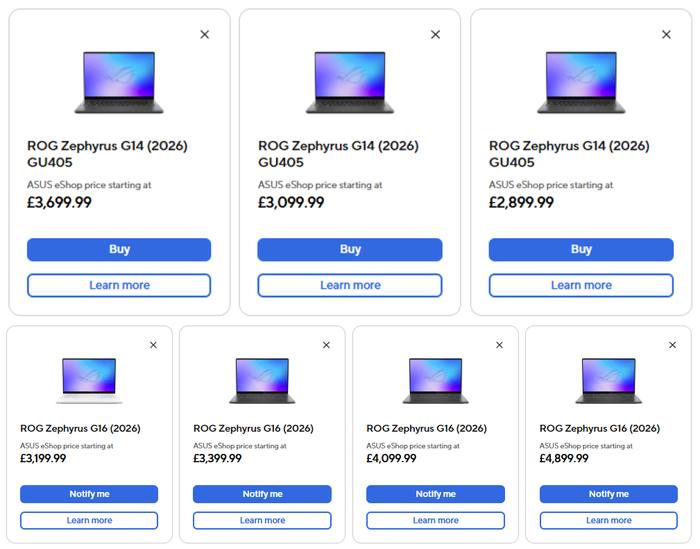Close the £2,899.99 Zephyrus G14 card

[666, 34]
